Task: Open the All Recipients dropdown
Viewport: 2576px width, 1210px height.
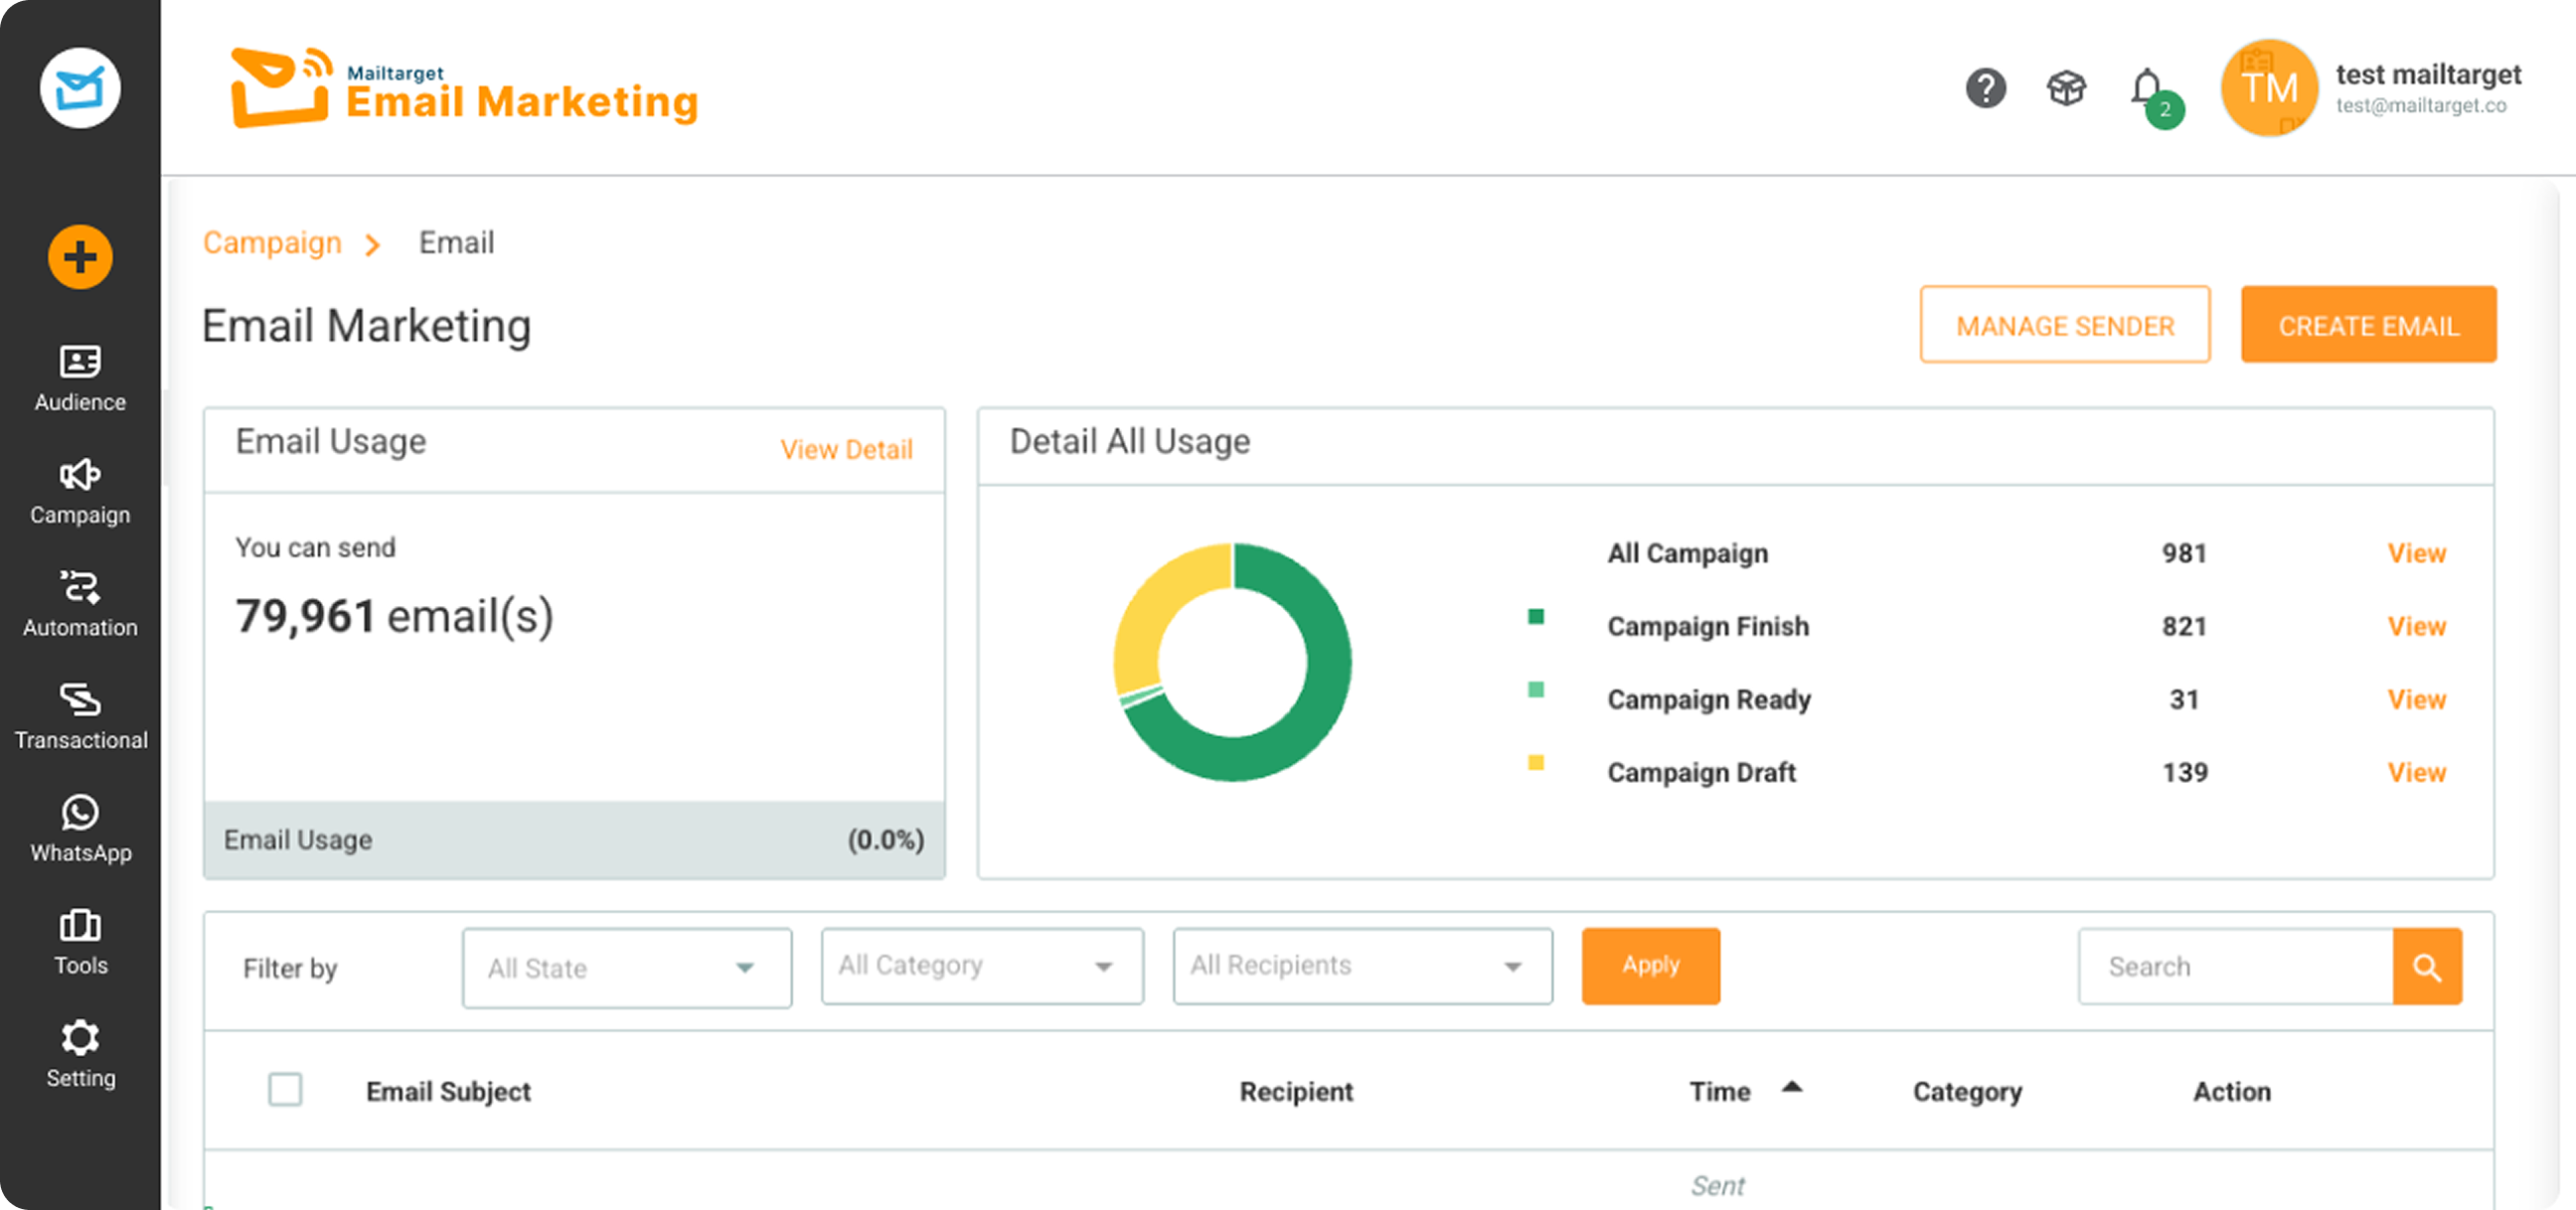Action: click(x=1361, y=966)
